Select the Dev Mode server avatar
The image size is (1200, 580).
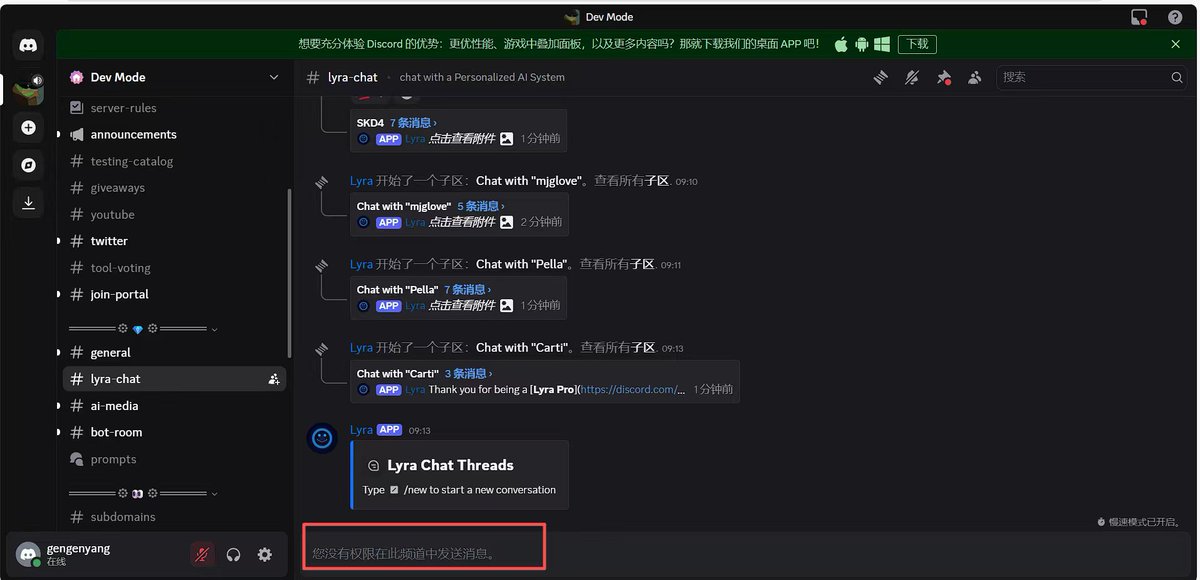(x=28, y=88)
